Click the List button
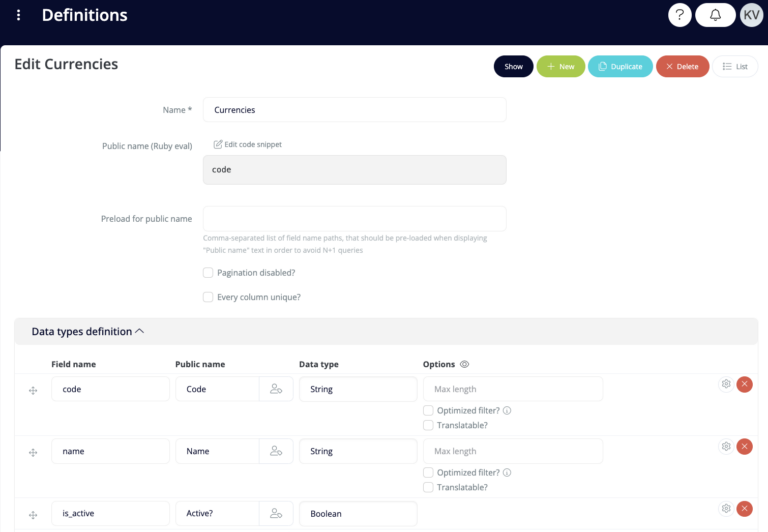Screen dimensions: 768x532 (735, 66)
